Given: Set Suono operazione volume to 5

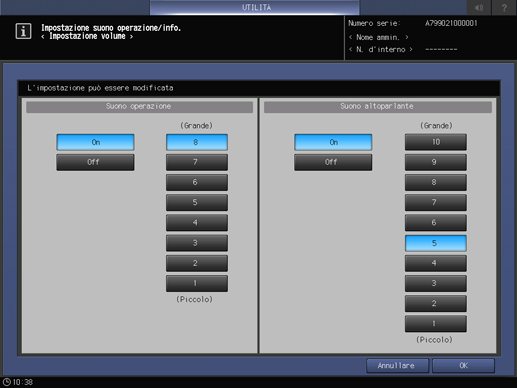Looking at the screenshot, I should 197,203.
